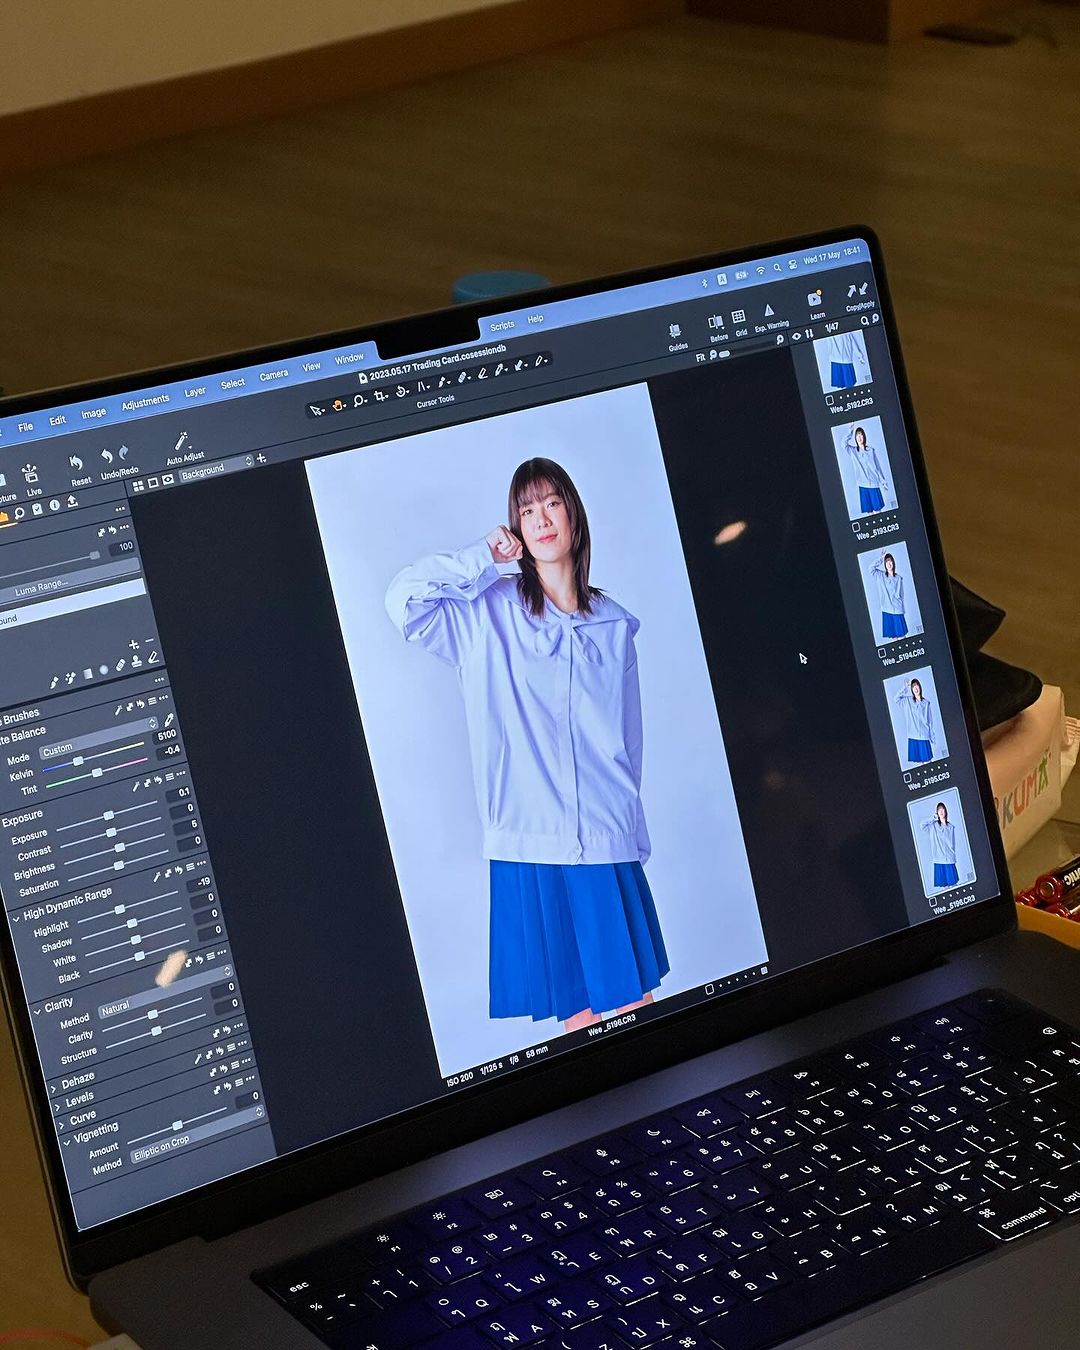Open the Window menu
Screen dimensions: 1080x1350
tap(349, 358)
